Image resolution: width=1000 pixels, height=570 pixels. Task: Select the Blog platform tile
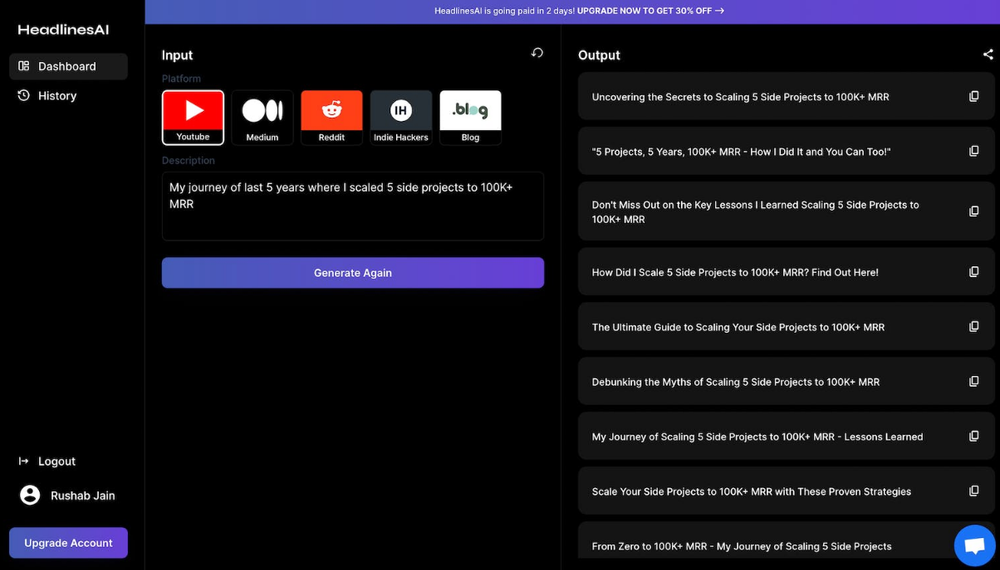click(470, 118)
